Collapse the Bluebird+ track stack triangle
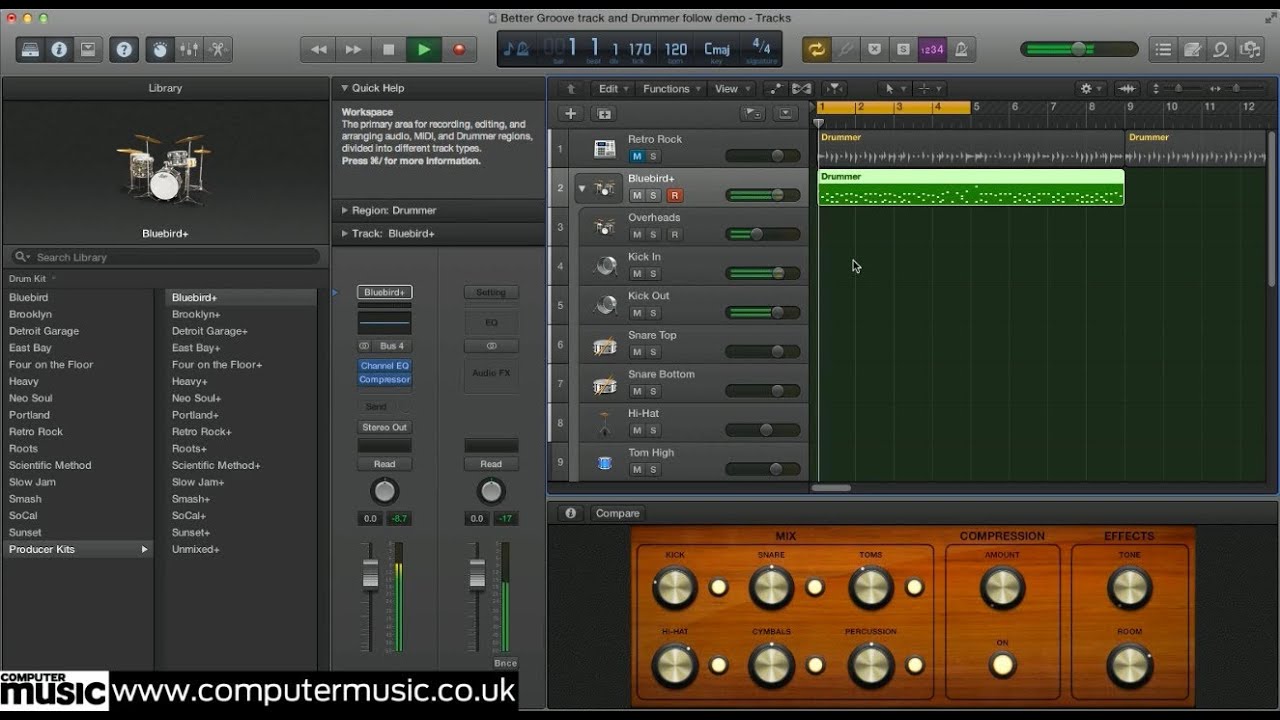 pos(582,188)
